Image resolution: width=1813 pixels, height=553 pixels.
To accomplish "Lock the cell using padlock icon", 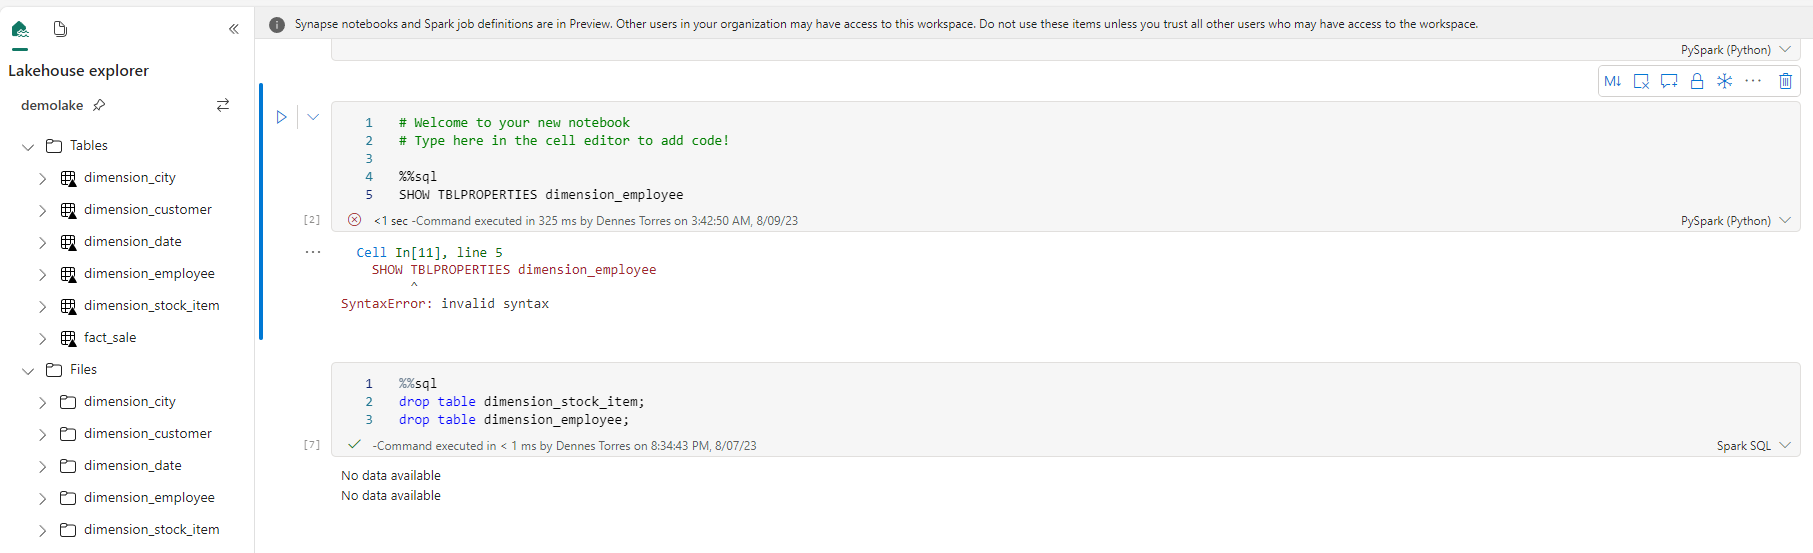I will [1697, 81].
